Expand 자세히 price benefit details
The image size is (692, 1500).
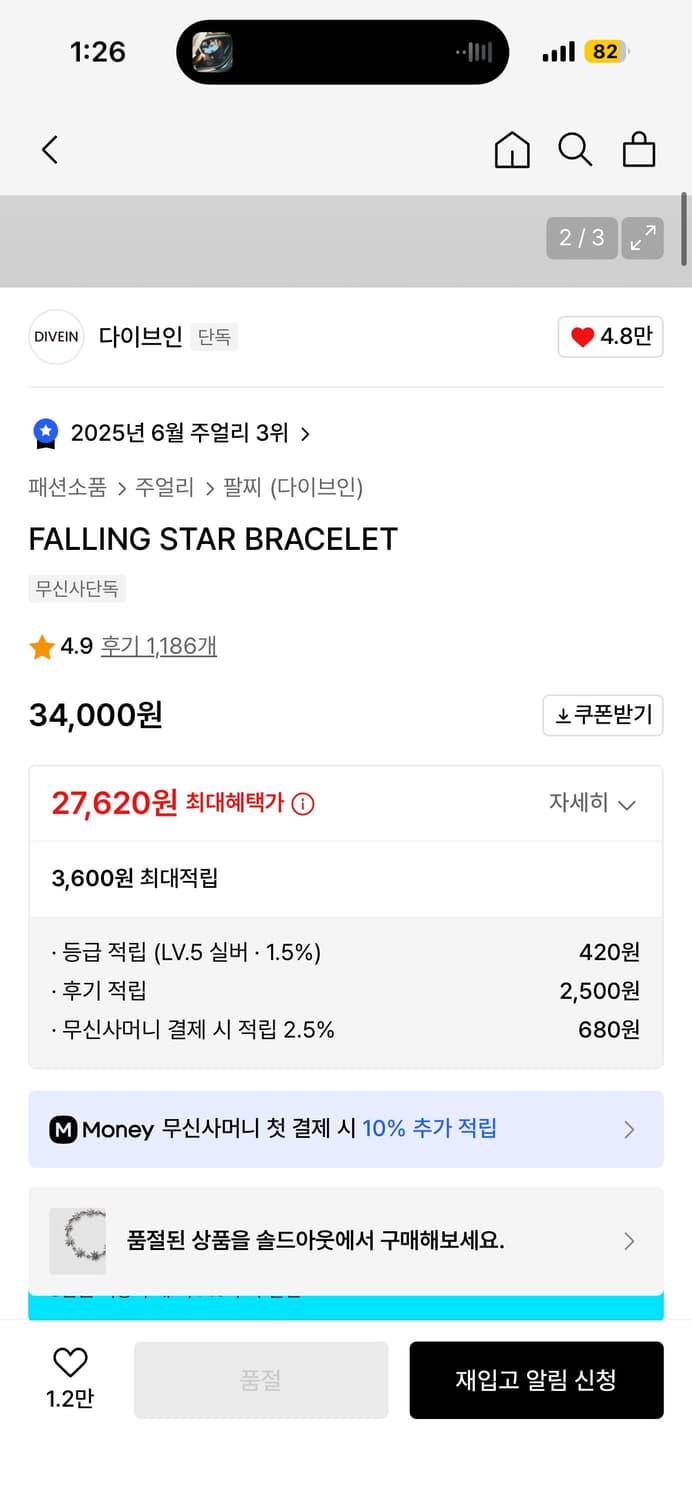pyautogui.click(x=593, y=803)
